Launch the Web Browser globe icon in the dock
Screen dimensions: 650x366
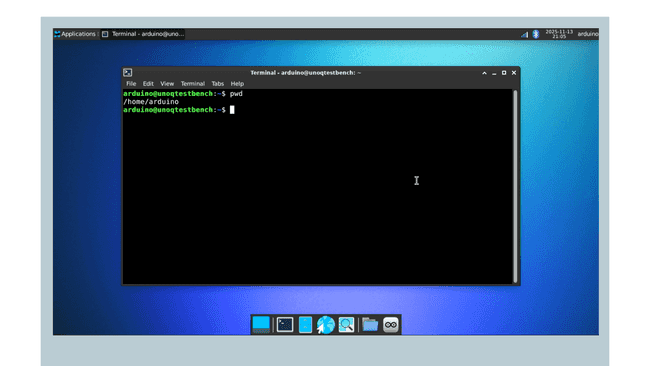[326, 325]
